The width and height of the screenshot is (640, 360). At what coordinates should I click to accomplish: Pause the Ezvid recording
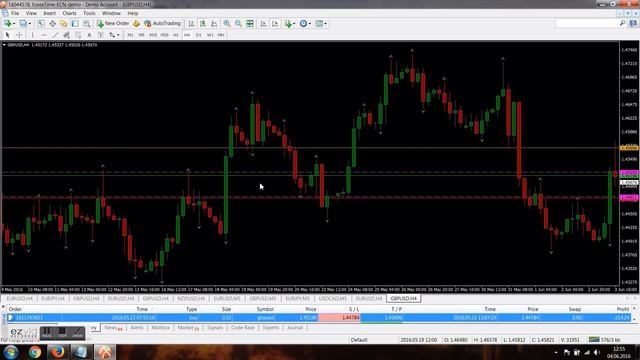point(47,333)
